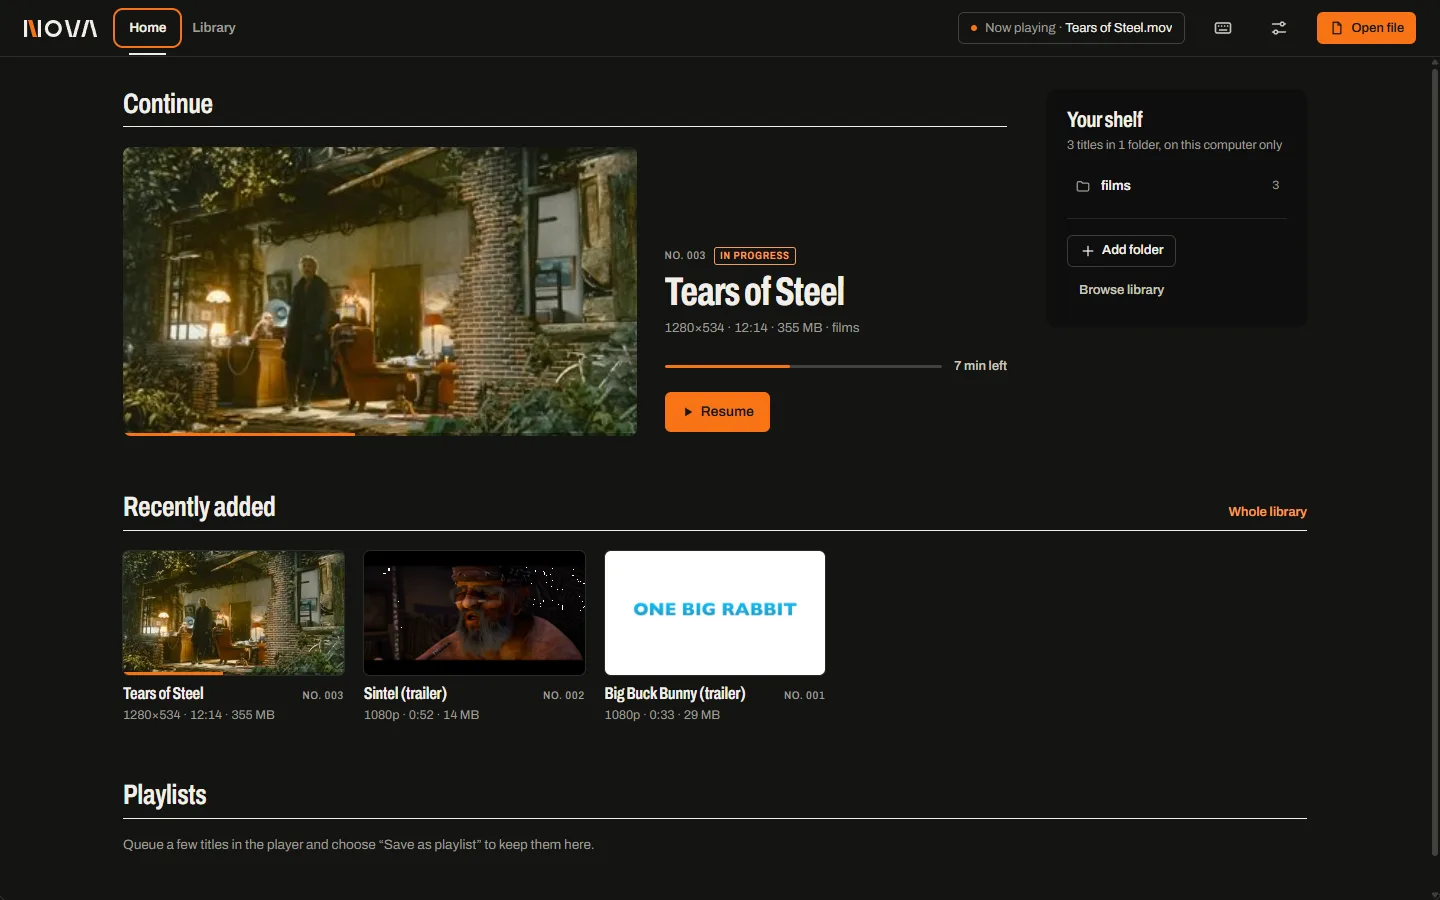Open the Sintel (trailer) thumbnail

tap(474, 613)
